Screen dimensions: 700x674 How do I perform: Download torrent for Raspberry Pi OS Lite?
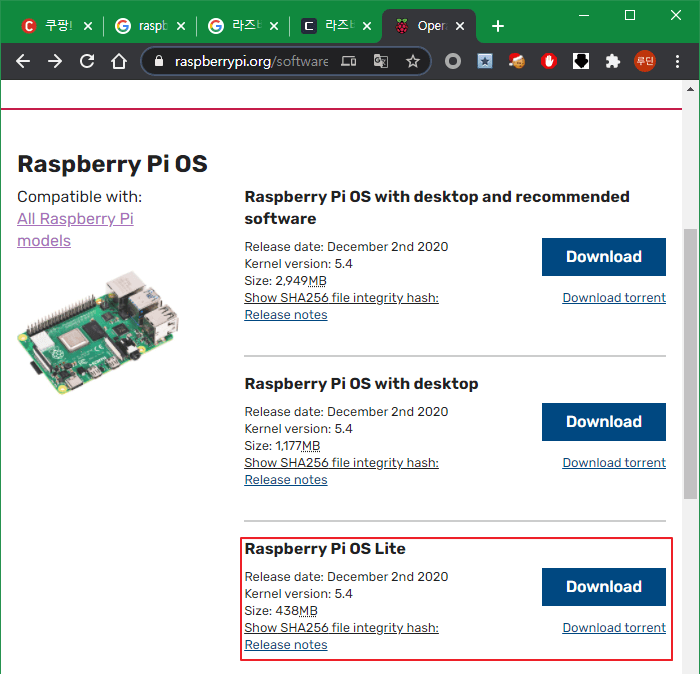click(614, 628)
